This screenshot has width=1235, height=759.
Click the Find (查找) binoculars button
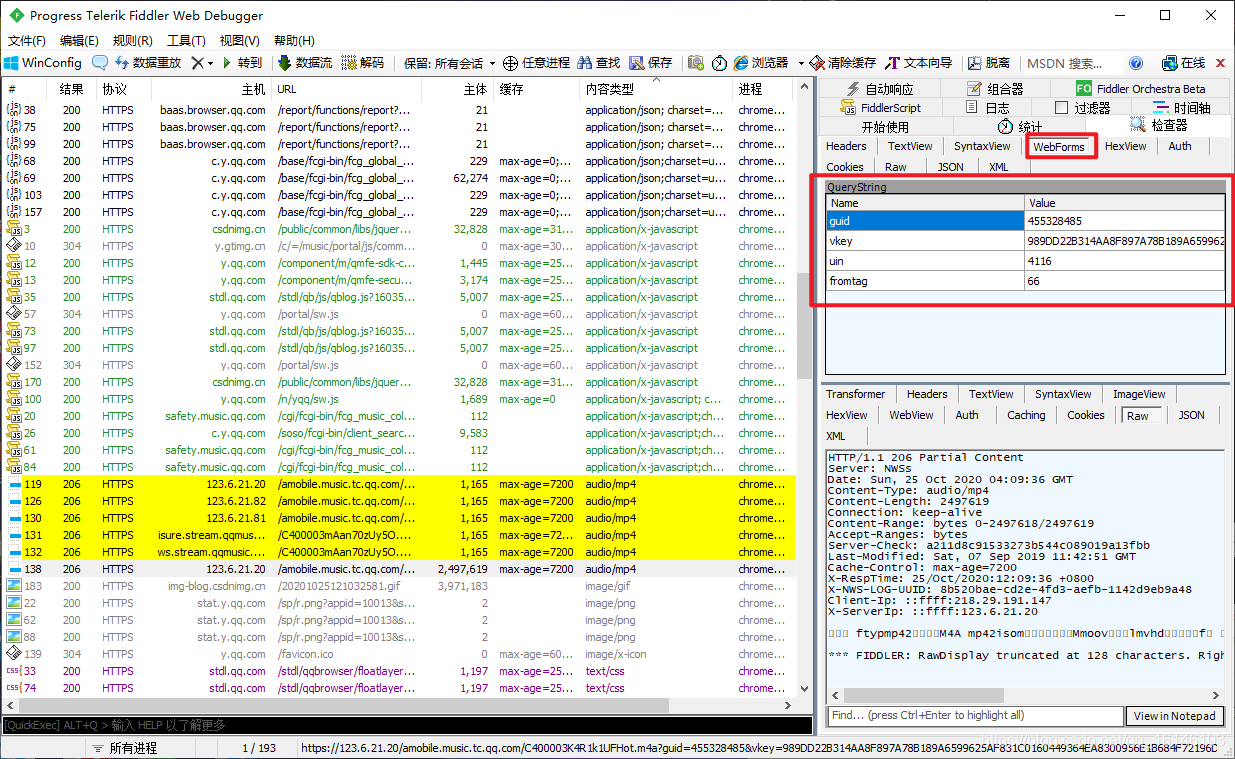598,62
